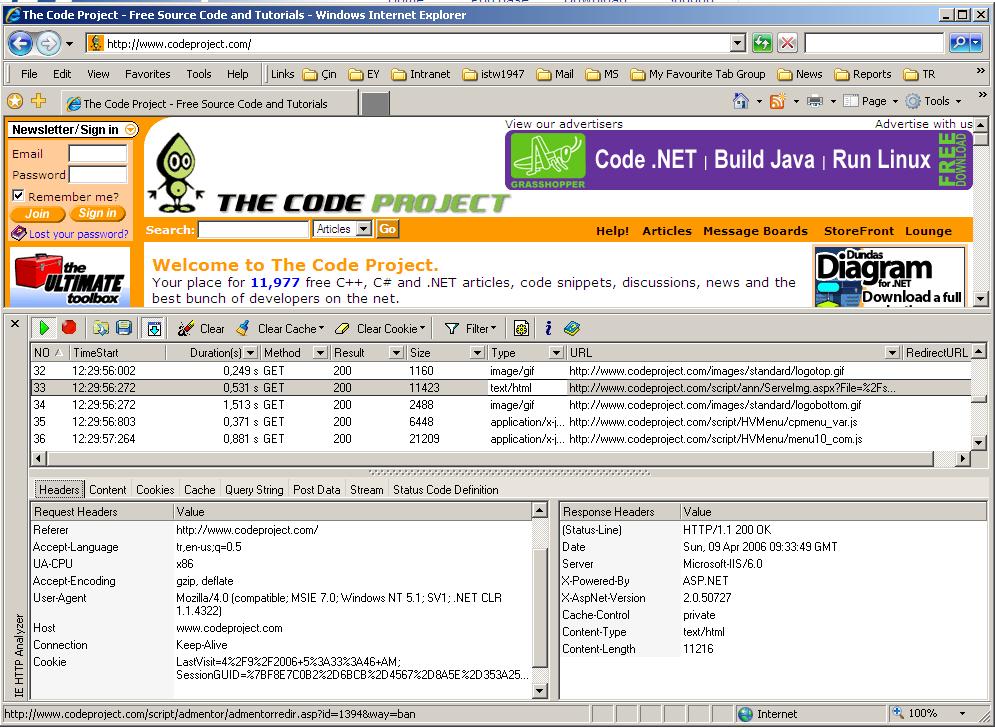This screenshot has height=728, width=995.
Task: Open the StoreFront link
Action: pos(859,231)
